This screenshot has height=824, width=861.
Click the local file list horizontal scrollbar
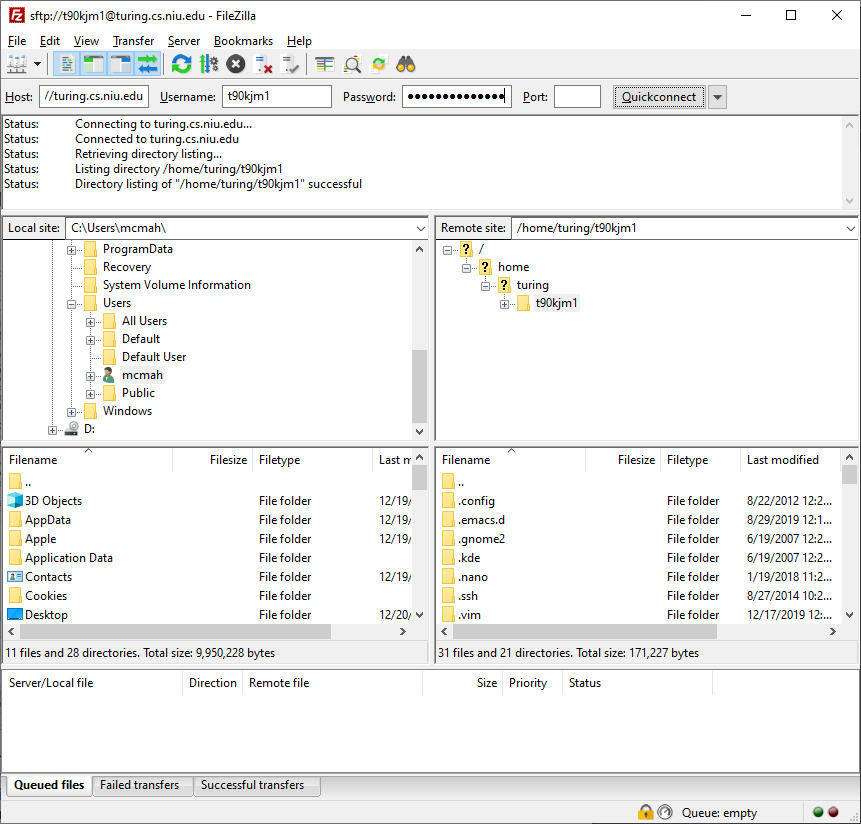click(175, 632)
